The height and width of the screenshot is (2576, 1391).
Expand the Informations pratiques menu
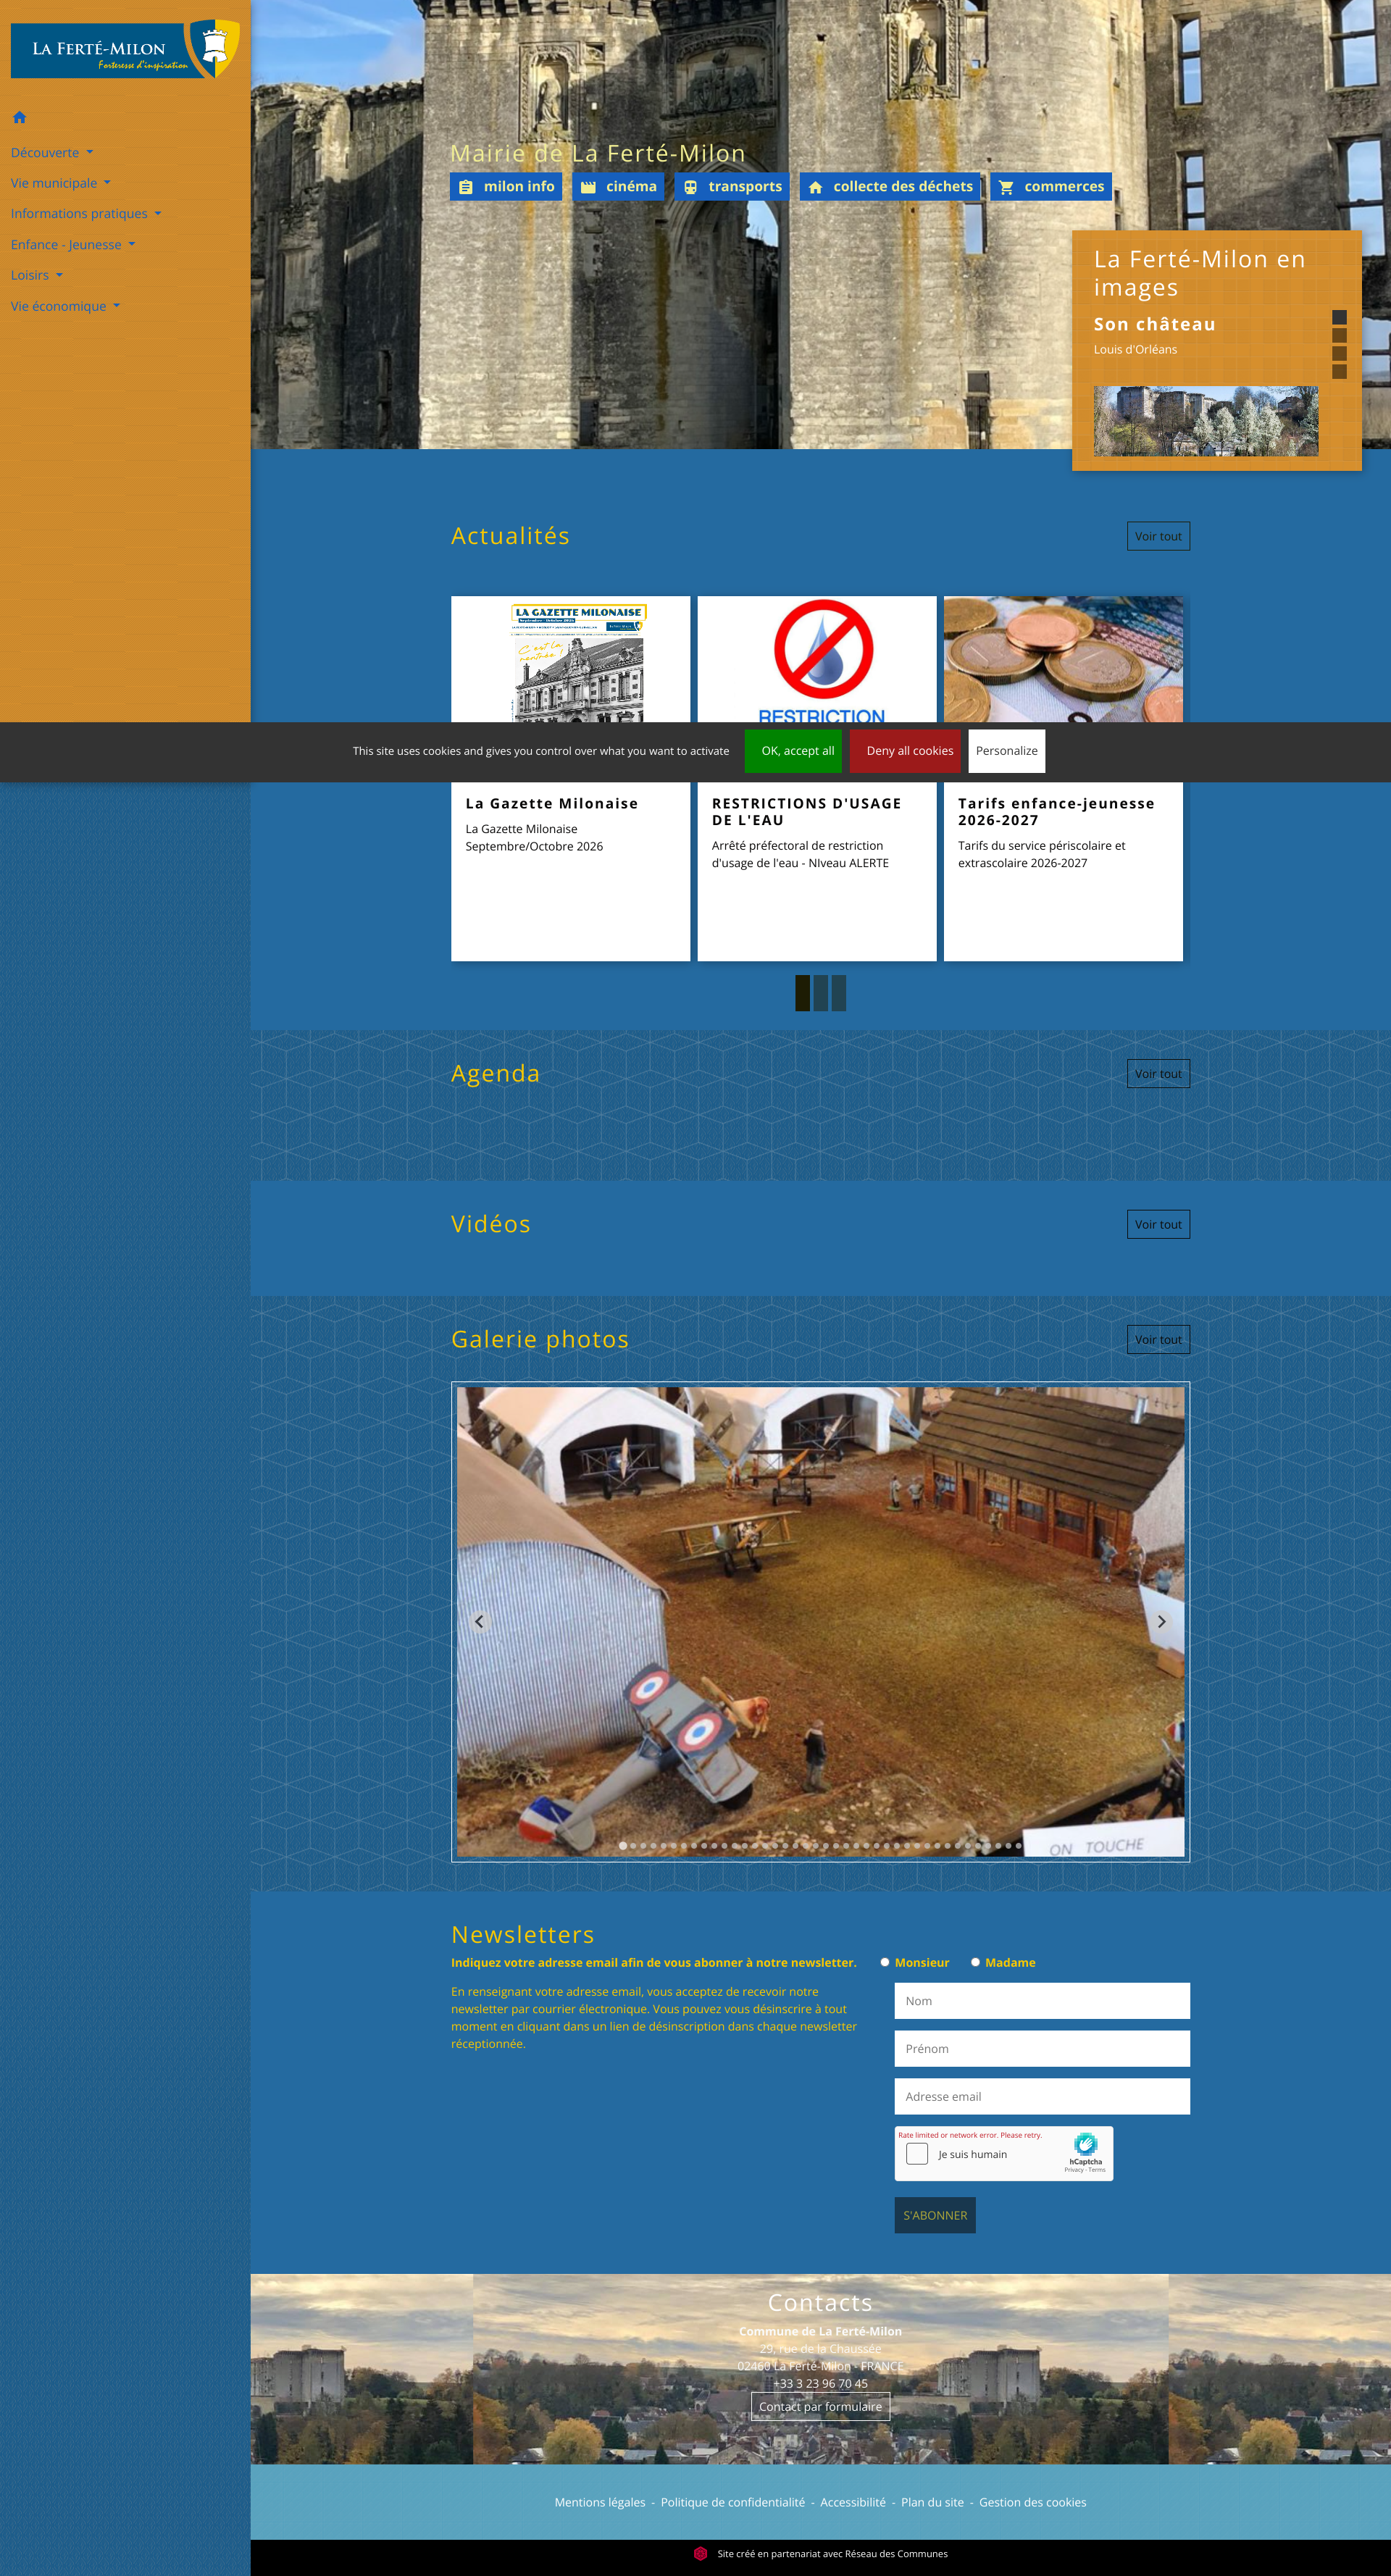point(86,214)
